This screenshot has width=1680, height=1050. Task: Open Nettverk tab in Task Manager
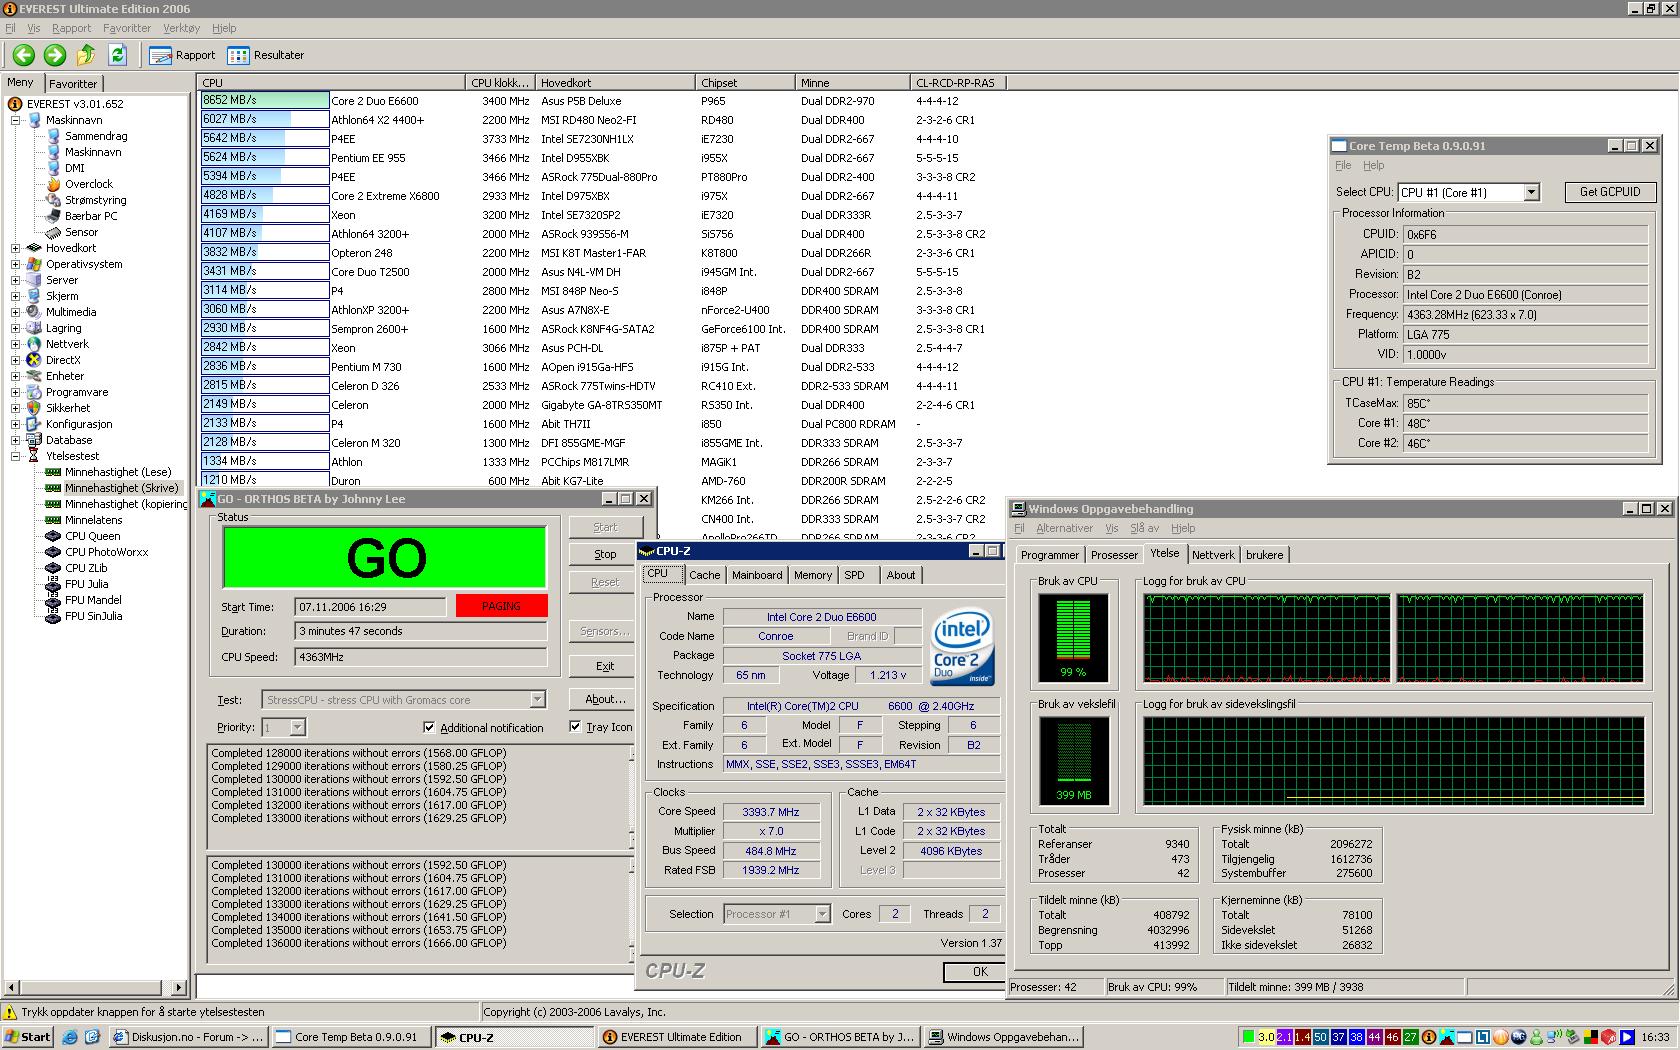[1213, 555]
